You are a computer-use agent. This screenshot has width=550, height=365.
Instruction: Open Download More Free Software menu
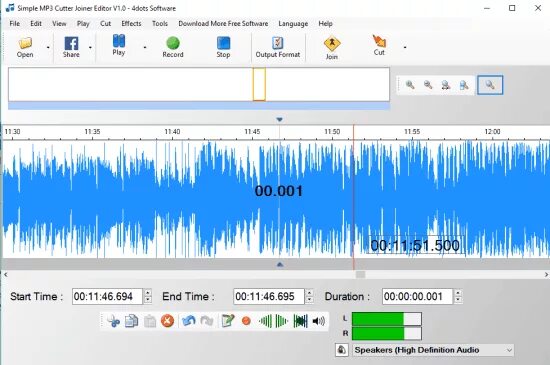[x=223, y=23]
